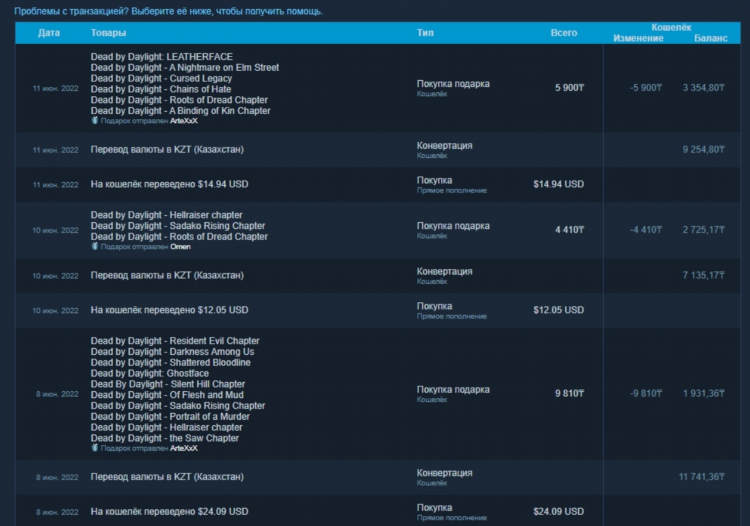The width and height of the screenshot is (750, 526).
Task: Open recipient ArteXxX in the 9 810₸ gift purchase
Action: 184,449
